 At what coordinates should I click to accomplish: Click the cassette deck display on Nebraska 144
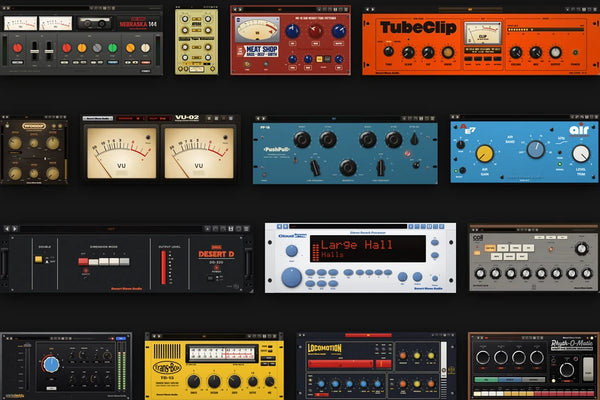(95, 24)
